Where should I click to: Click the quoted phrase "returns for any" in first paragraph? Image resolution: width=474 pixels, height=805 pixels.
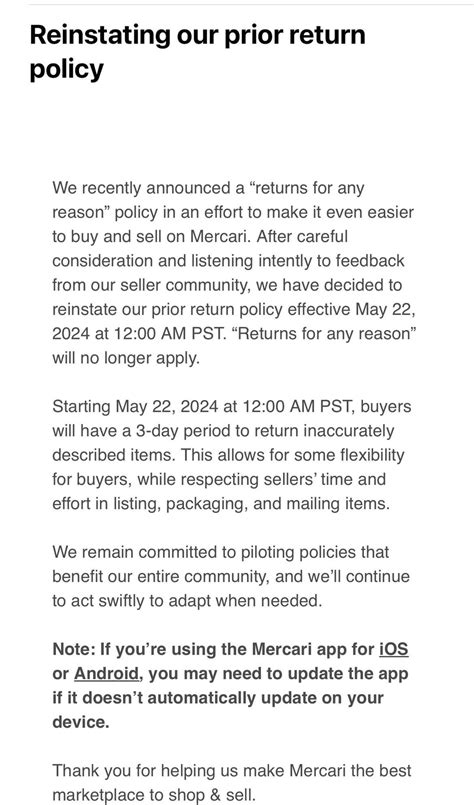[306, 188]
